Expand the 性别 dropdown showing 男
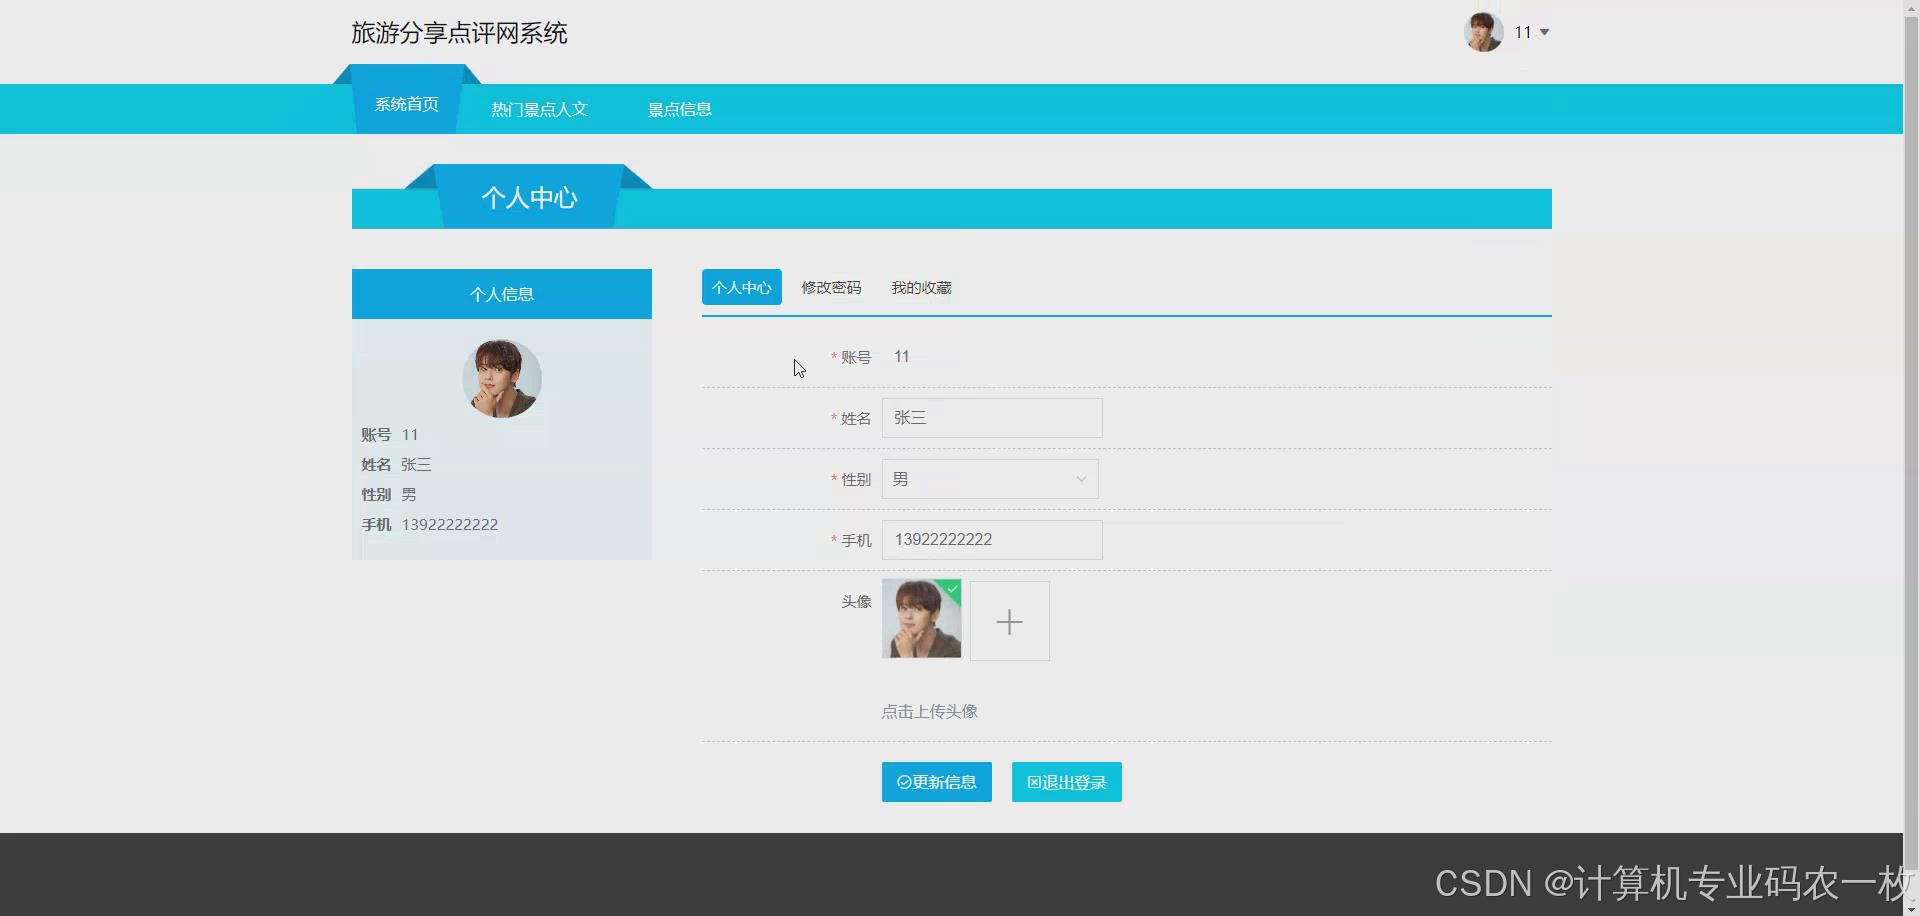Viewport: 1920px width, 916px height. [990, 479]
